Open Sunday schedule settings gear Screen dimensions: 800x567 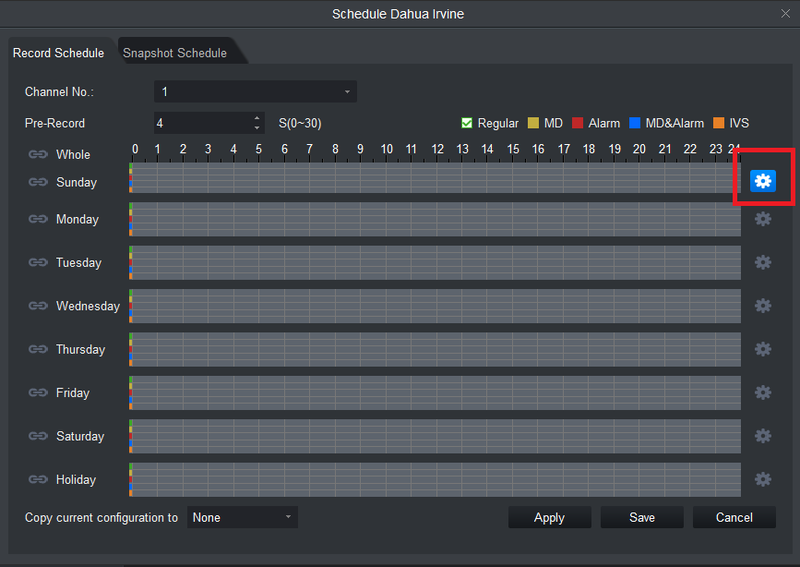point(763,181)
